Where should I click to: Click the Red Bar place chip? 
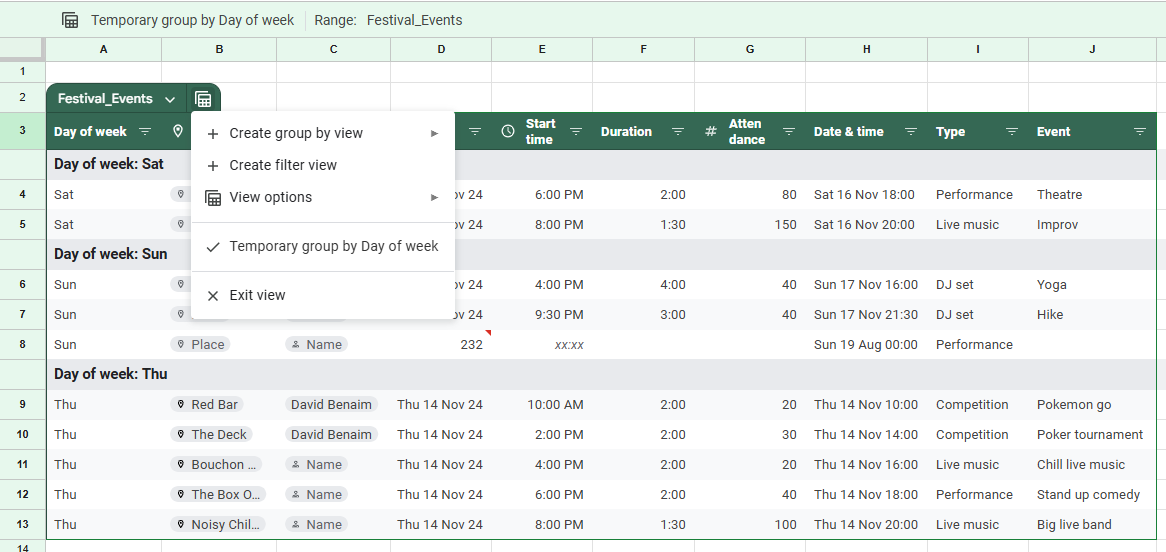pyautogui.click(x=207, y=405)
